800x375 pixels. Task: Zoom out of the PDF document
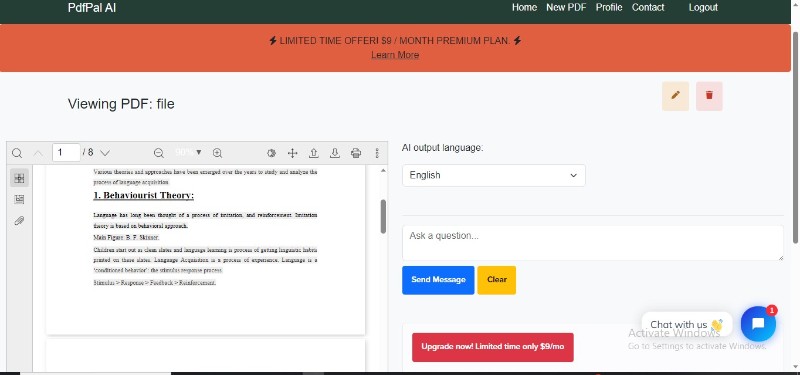click(159, 153)
